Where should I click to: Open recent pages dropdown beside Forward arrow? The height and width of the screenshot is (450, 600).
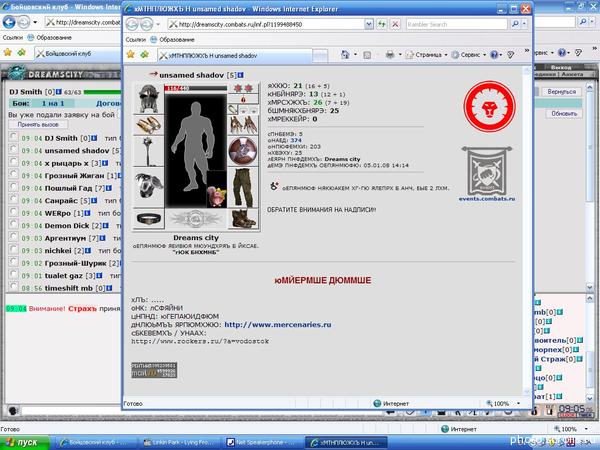pyautogui.click(x=158, y=24)
